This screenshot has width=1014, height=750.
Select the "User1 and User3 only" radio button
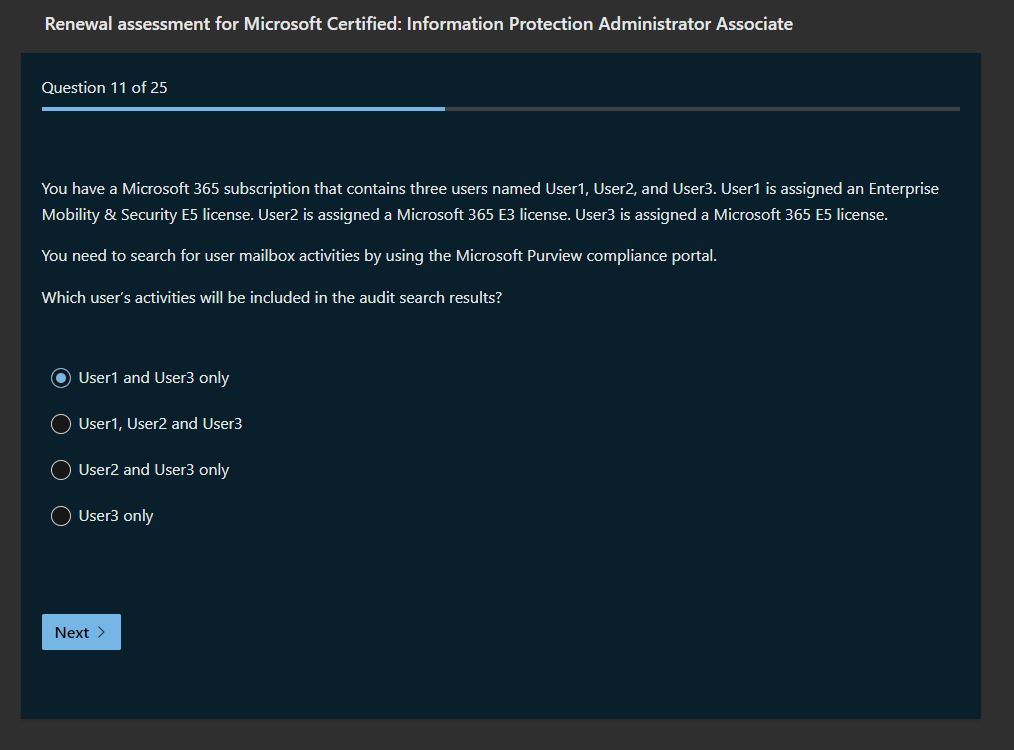tap(61, 378)
